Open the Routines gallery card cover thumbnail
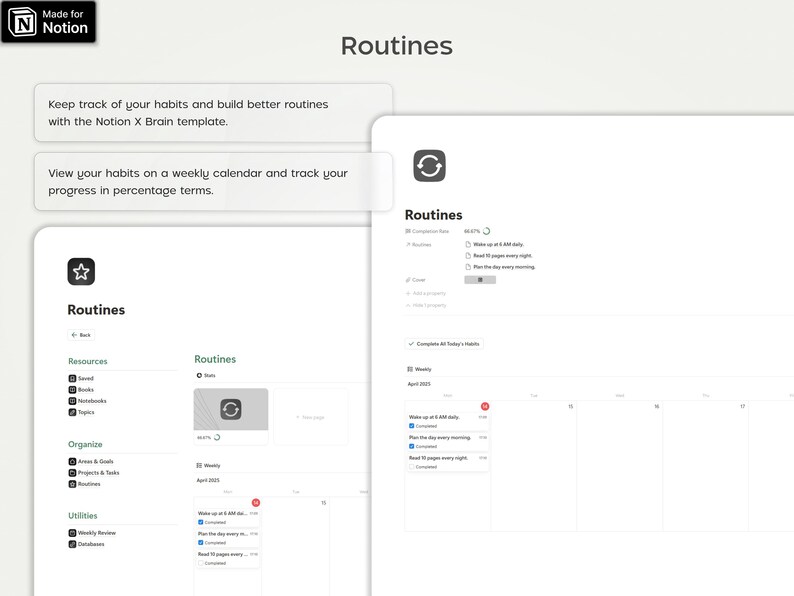Screen dimensions: 794x596 pyautogui.click(x=231, y=409)
